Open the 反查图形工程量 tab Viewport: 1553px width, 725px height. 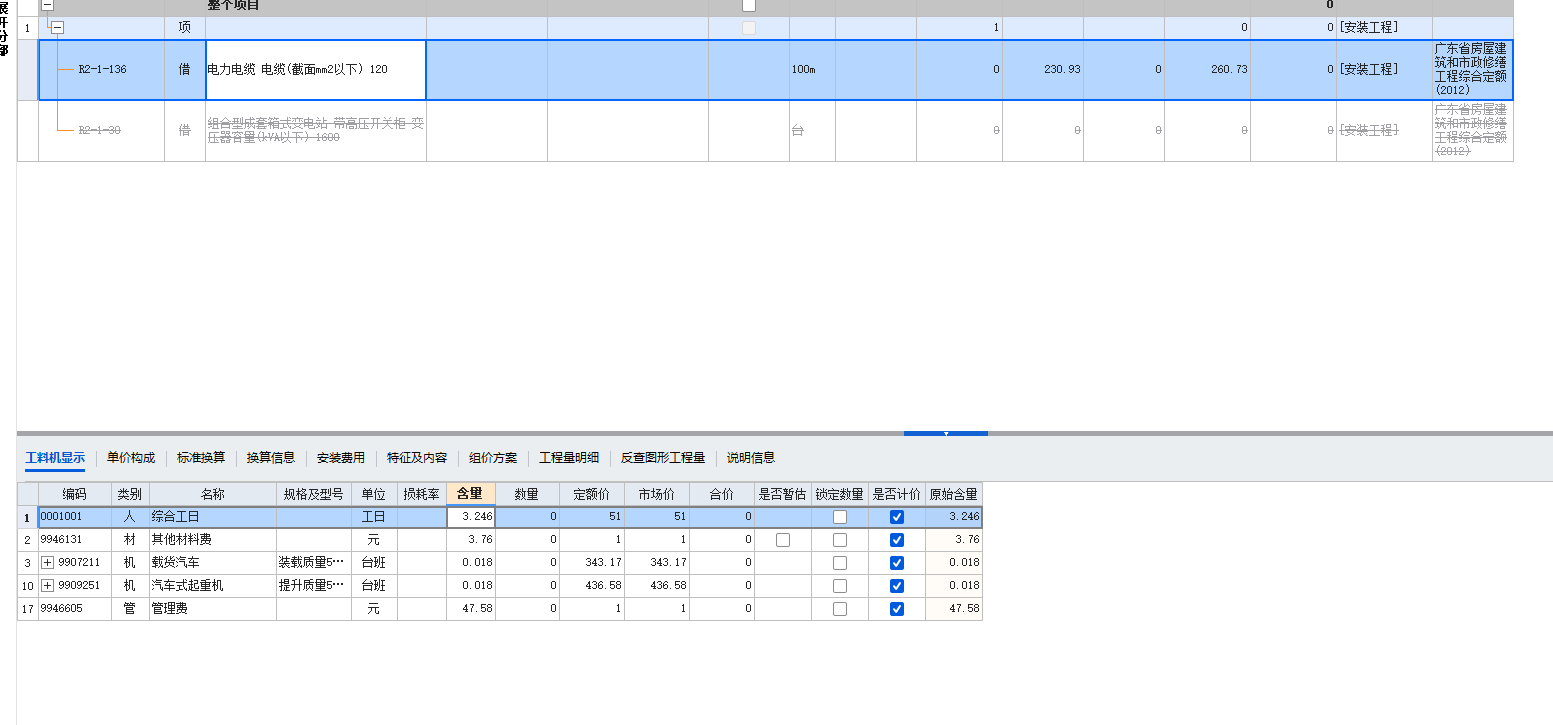pyautogui.click(x=663, y=458)
